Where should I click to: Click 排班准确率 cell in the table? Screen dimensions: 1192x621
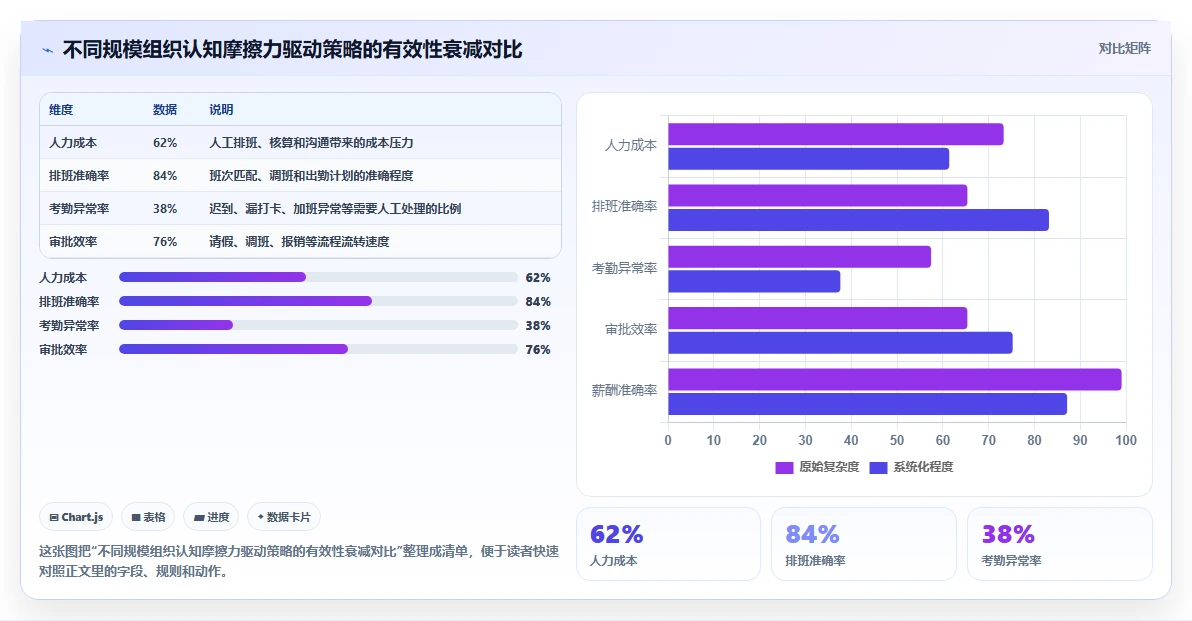click(79, 176)
